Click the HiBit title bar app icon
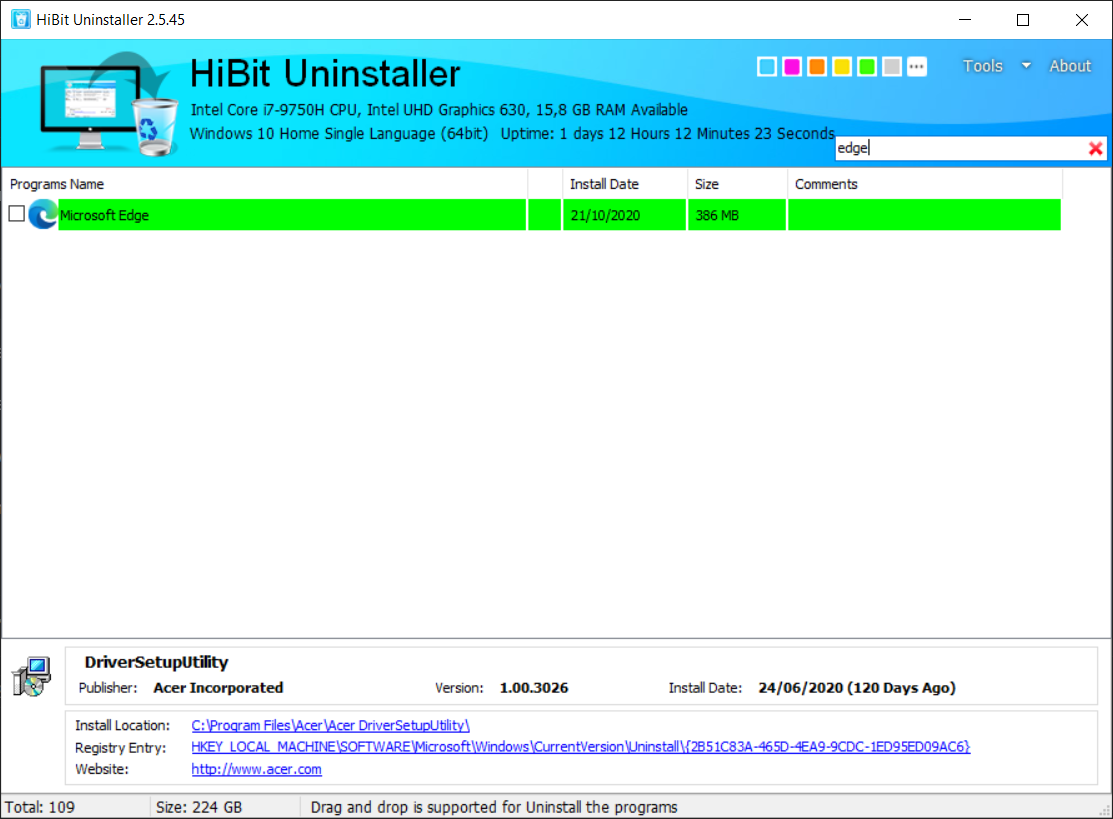Image resolution: width=1113 pixels, height=819 pixels. (21, 19)
